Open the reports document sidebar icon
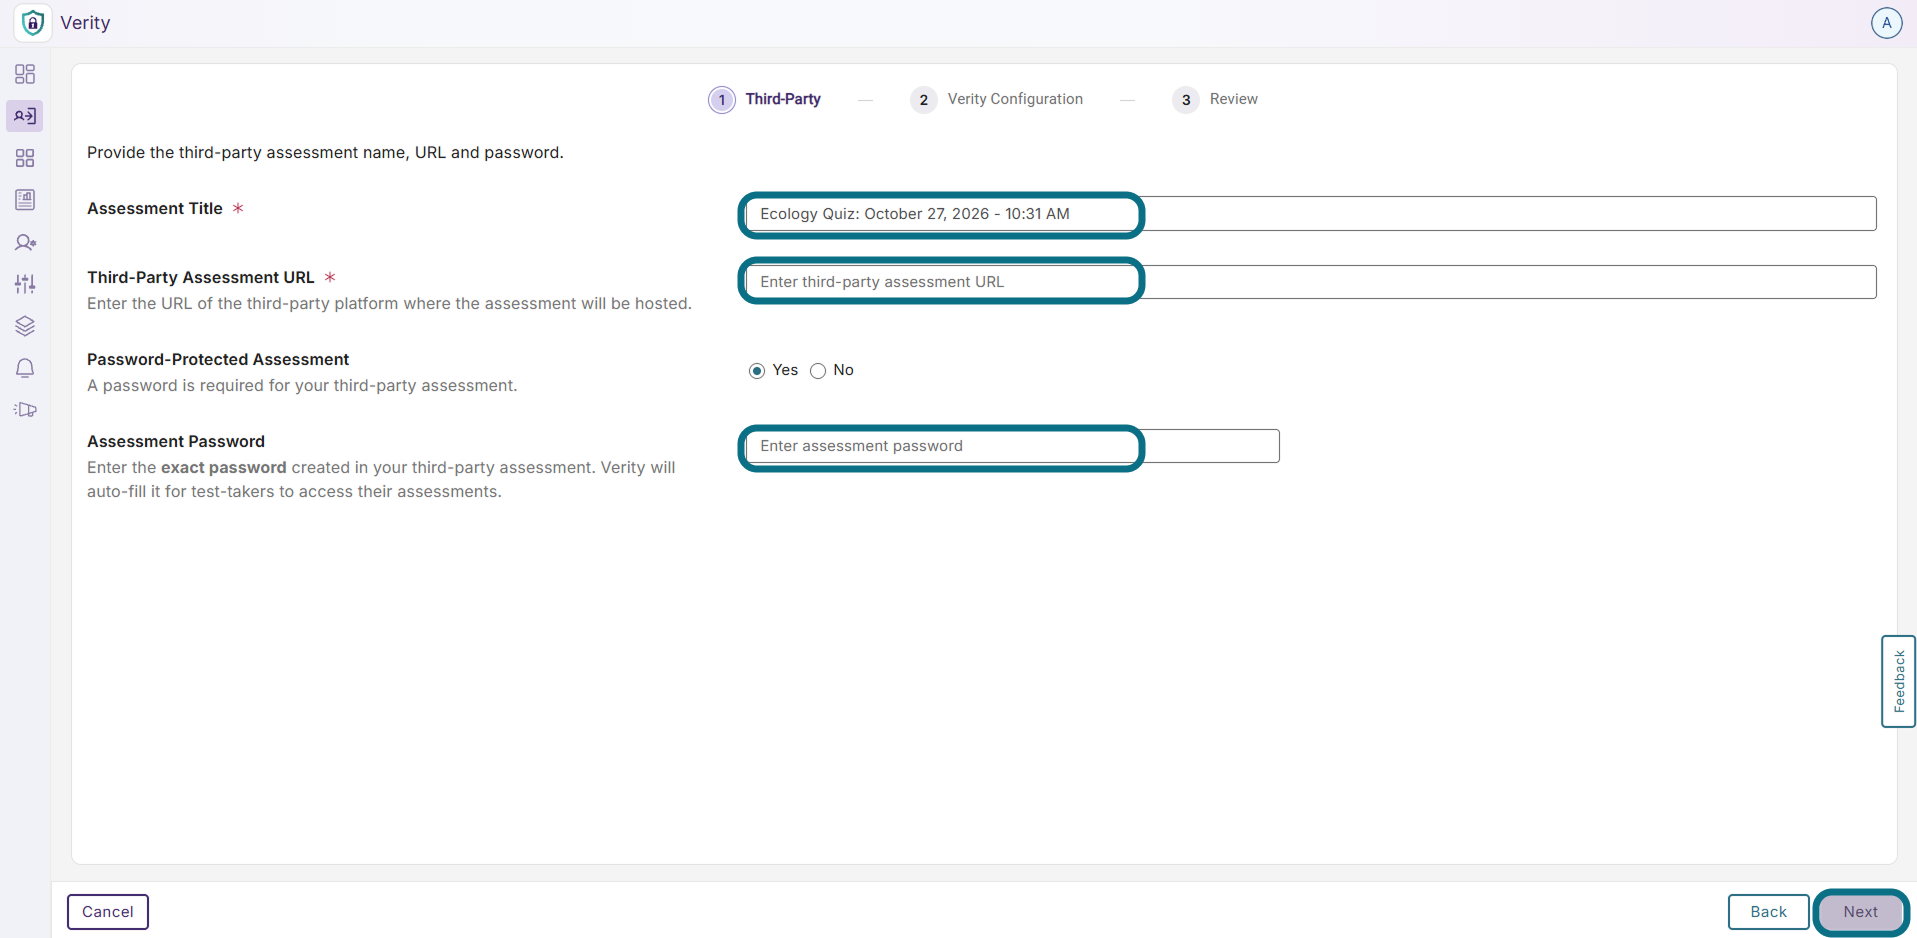Viewport: 1917px width, 938px height. [x=25, y=200]
